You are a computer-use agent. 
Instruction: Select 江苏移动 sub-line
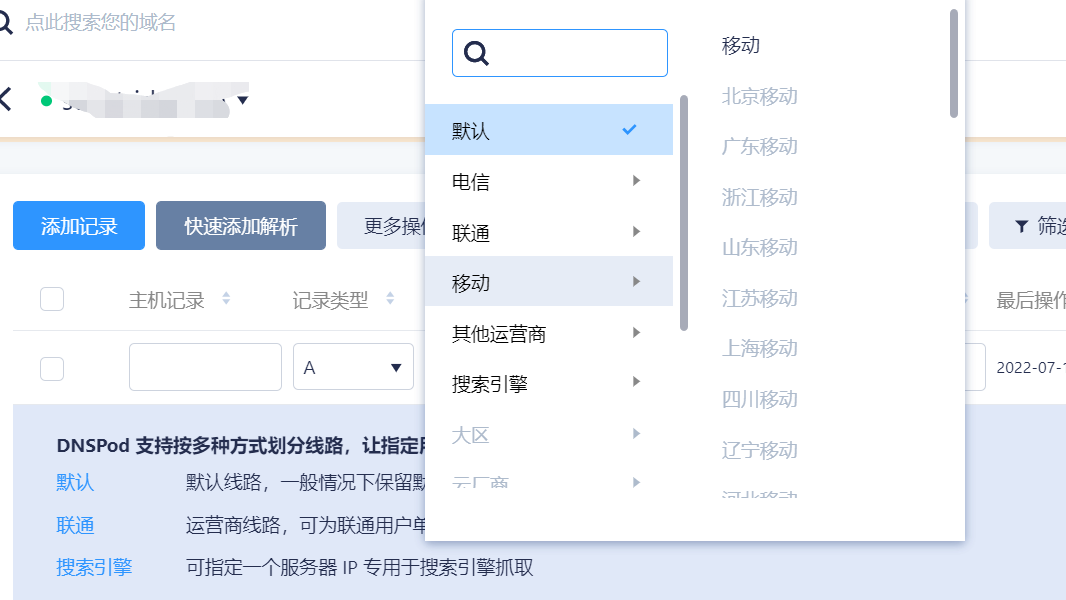click(x=759, y=298)
